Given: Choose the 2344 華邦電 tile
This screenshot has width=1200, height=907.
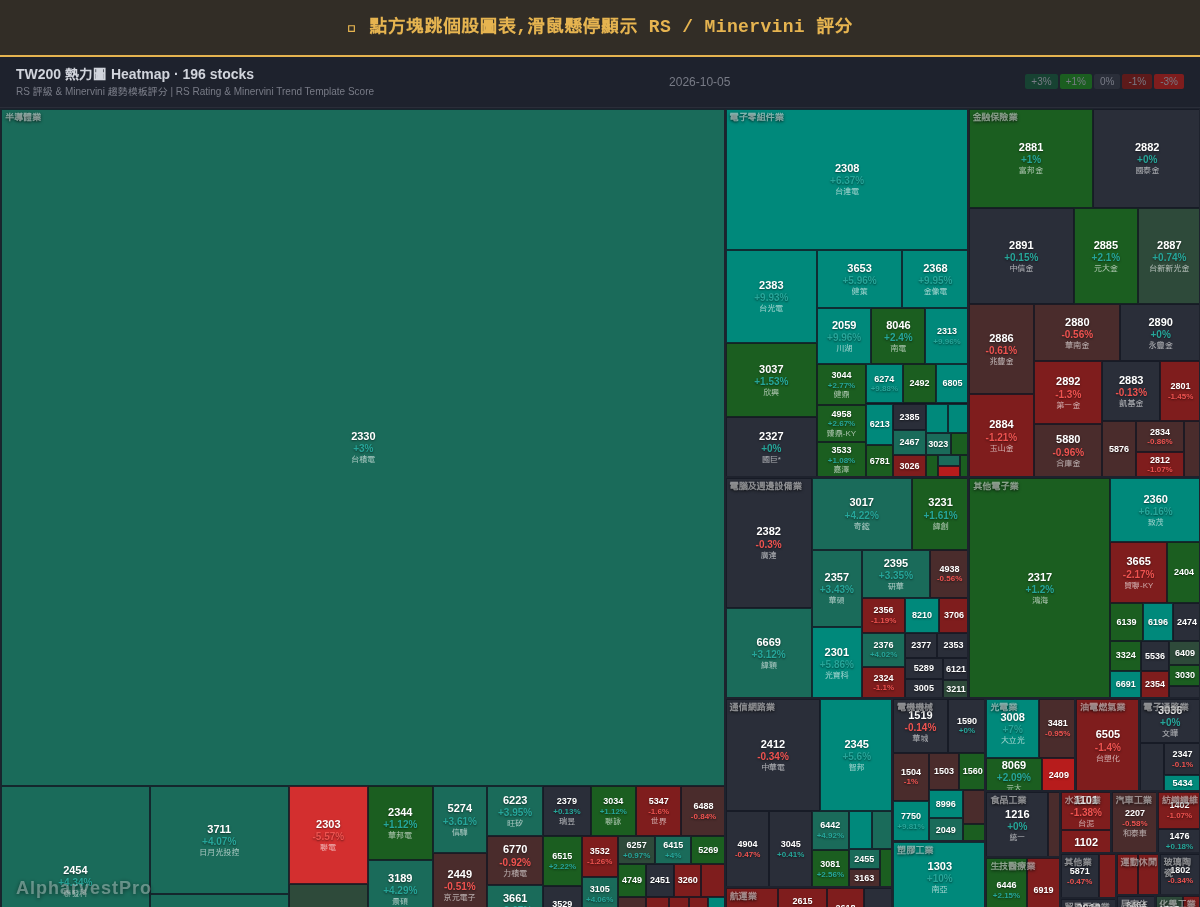Looking at the screenshot, I should pyautogui.click(x=400, y=823).
